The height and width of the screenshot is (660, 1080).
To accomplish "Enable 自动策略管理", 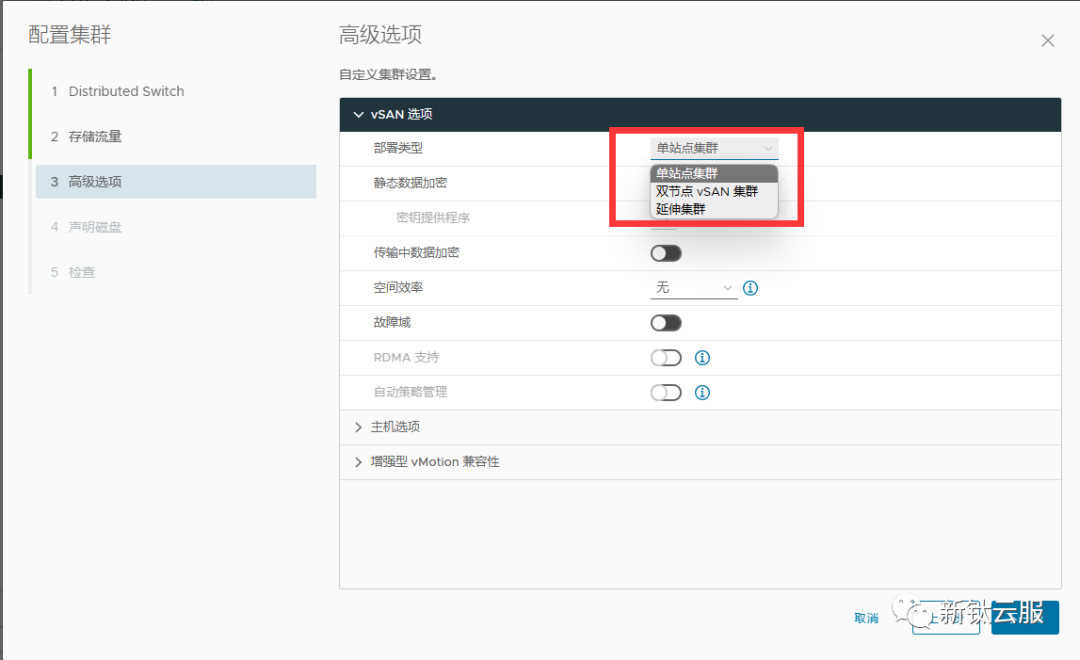I will pos(666,392).
